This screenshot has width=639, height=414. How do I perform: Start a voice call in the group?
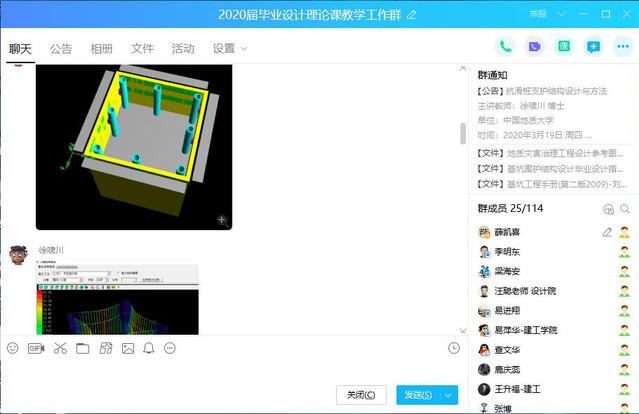[x=505, y=46]
